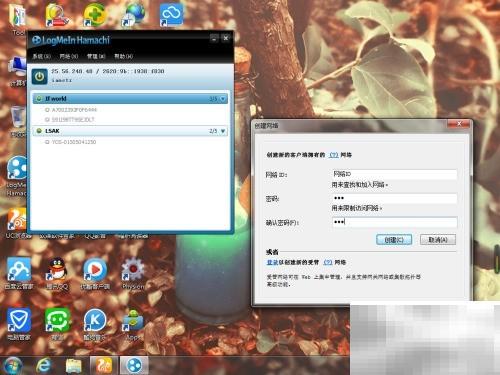The width and height of the screenshot is (500, 375).
Task: Click the (?) help link beside 受管
Action: (328, 262)
